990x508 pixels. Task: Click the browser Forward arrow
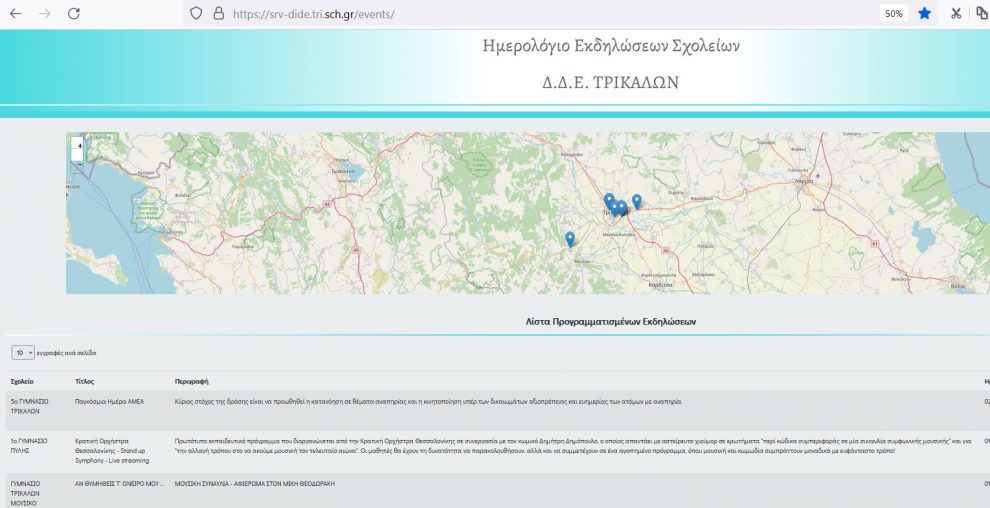point(44,14)
